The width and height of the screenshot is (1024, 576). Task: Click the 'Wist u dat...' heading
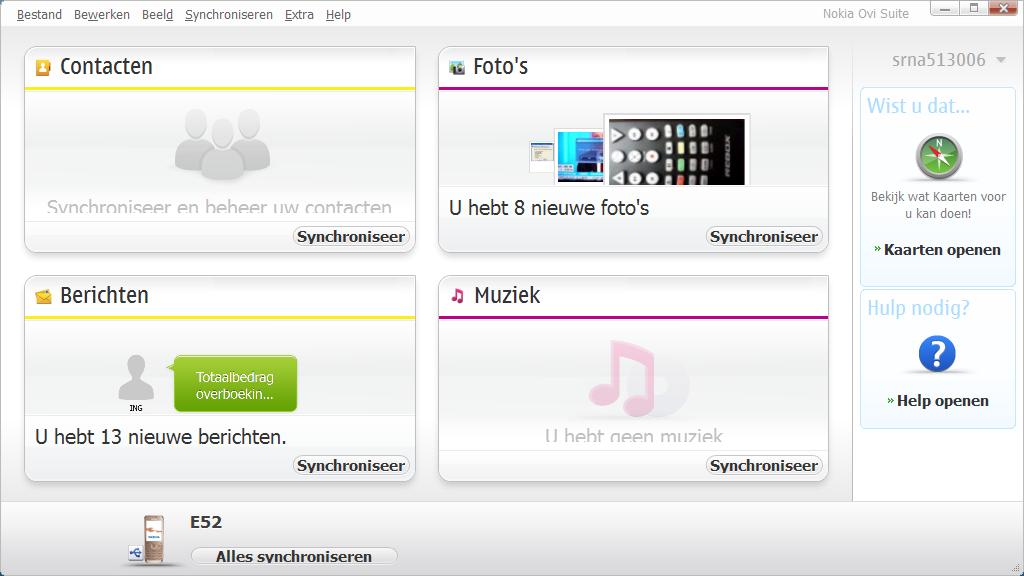(x=918, y=106)
